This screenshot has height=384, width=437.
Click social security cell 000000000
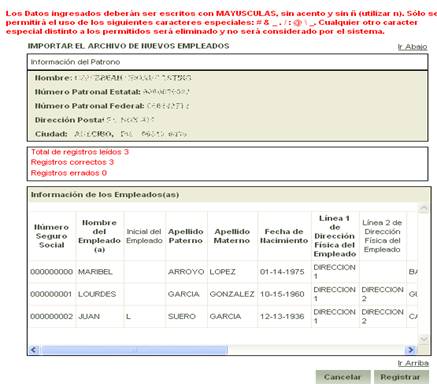click(x=51, y=272)
